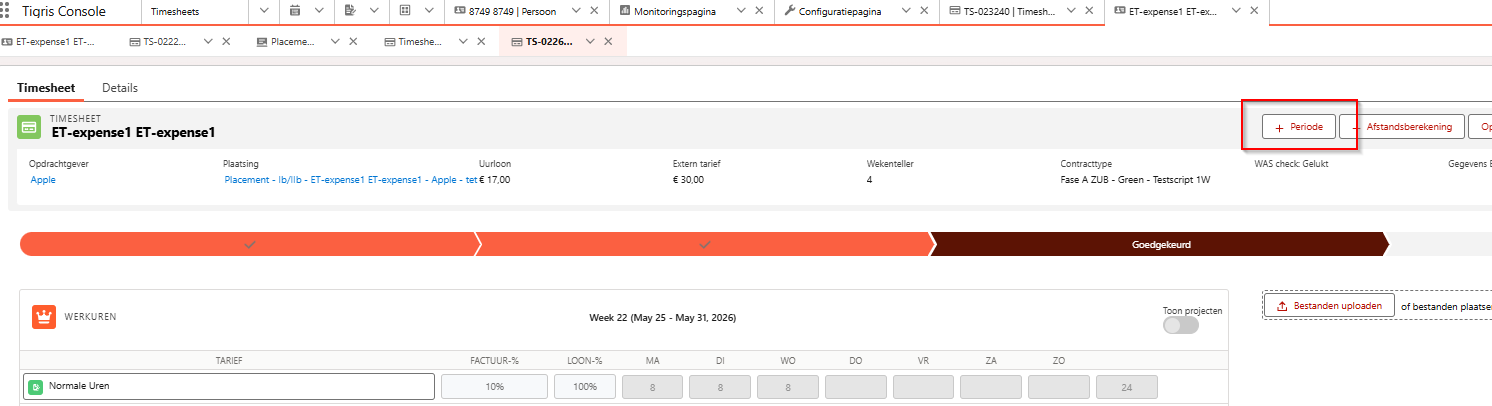Open chevron menu of 8749 Persoon tab
The image size is (1492, 406).
pyautogui.click(x=577, y=11)
